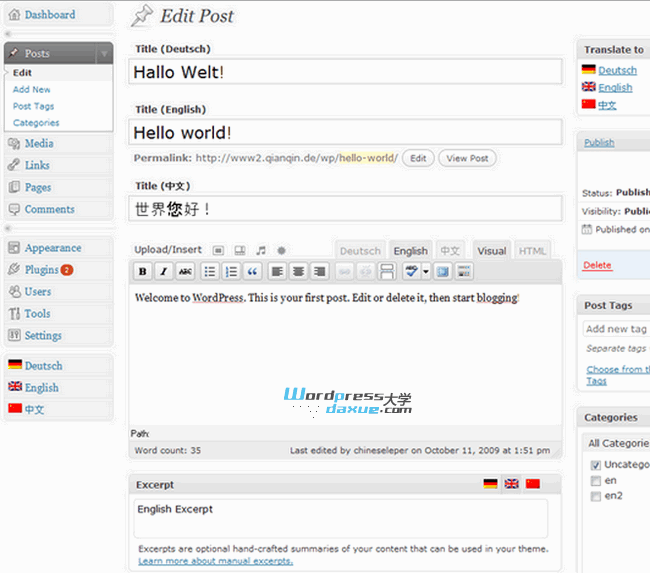Open the spellchecker language dropdown arrow
This screenshot has width=650, height=573.
pyautogui.click(x=426, y=272)
